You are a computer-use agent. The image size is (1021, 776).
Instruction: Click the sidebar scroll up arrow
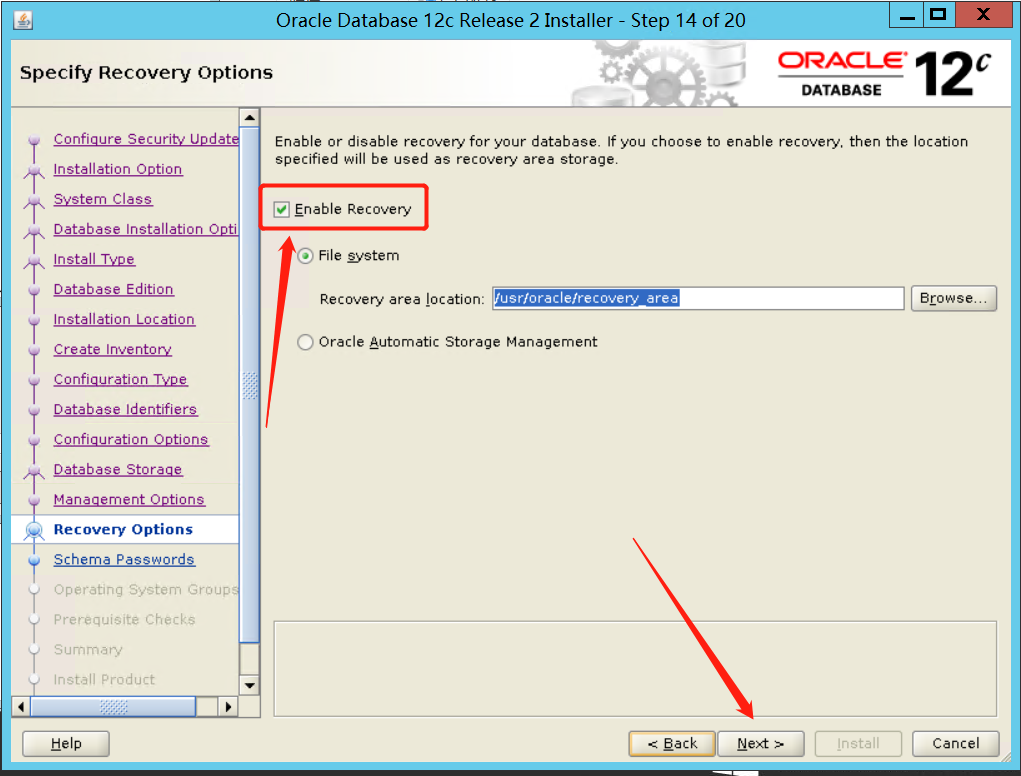[249, 118]
